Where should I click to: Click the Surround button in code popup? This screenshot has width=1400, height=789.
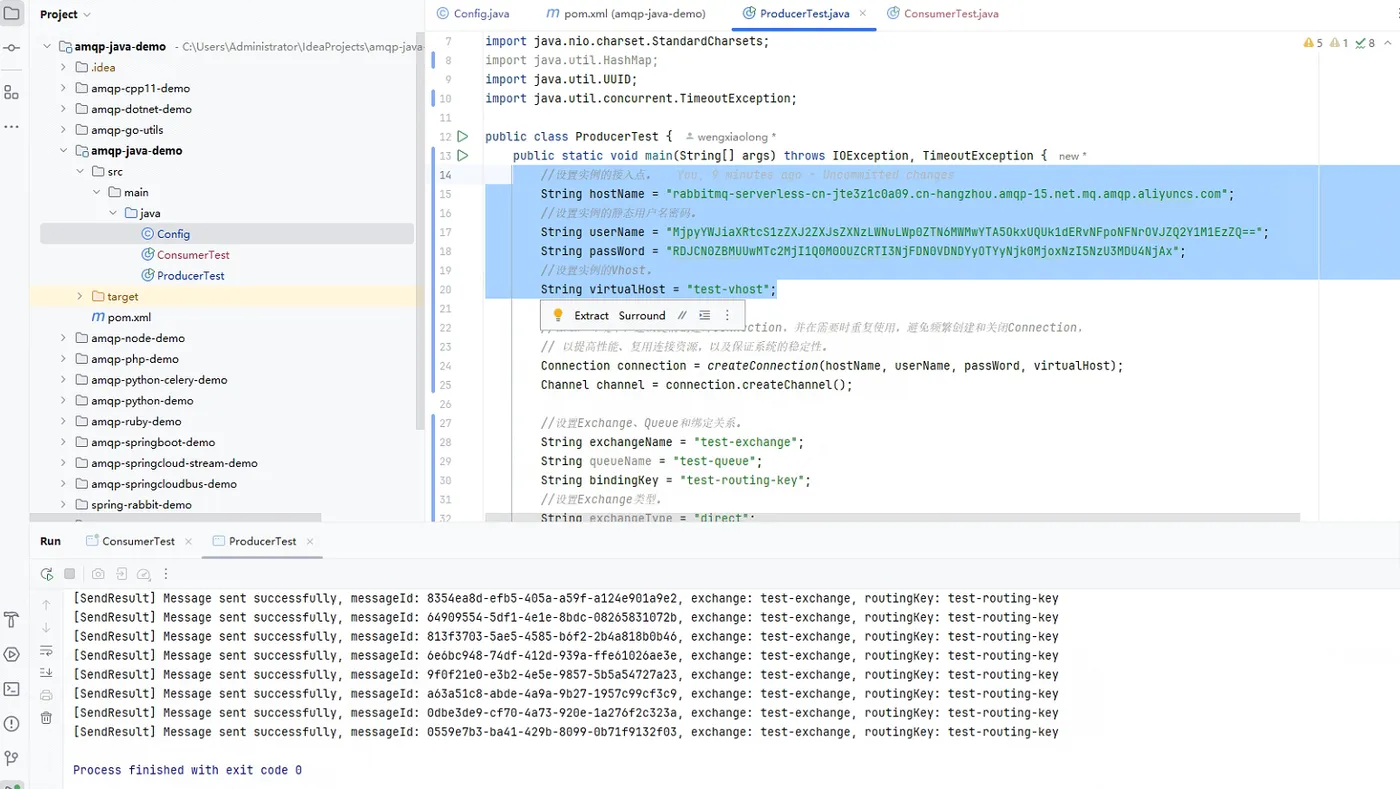coord(642,315)
